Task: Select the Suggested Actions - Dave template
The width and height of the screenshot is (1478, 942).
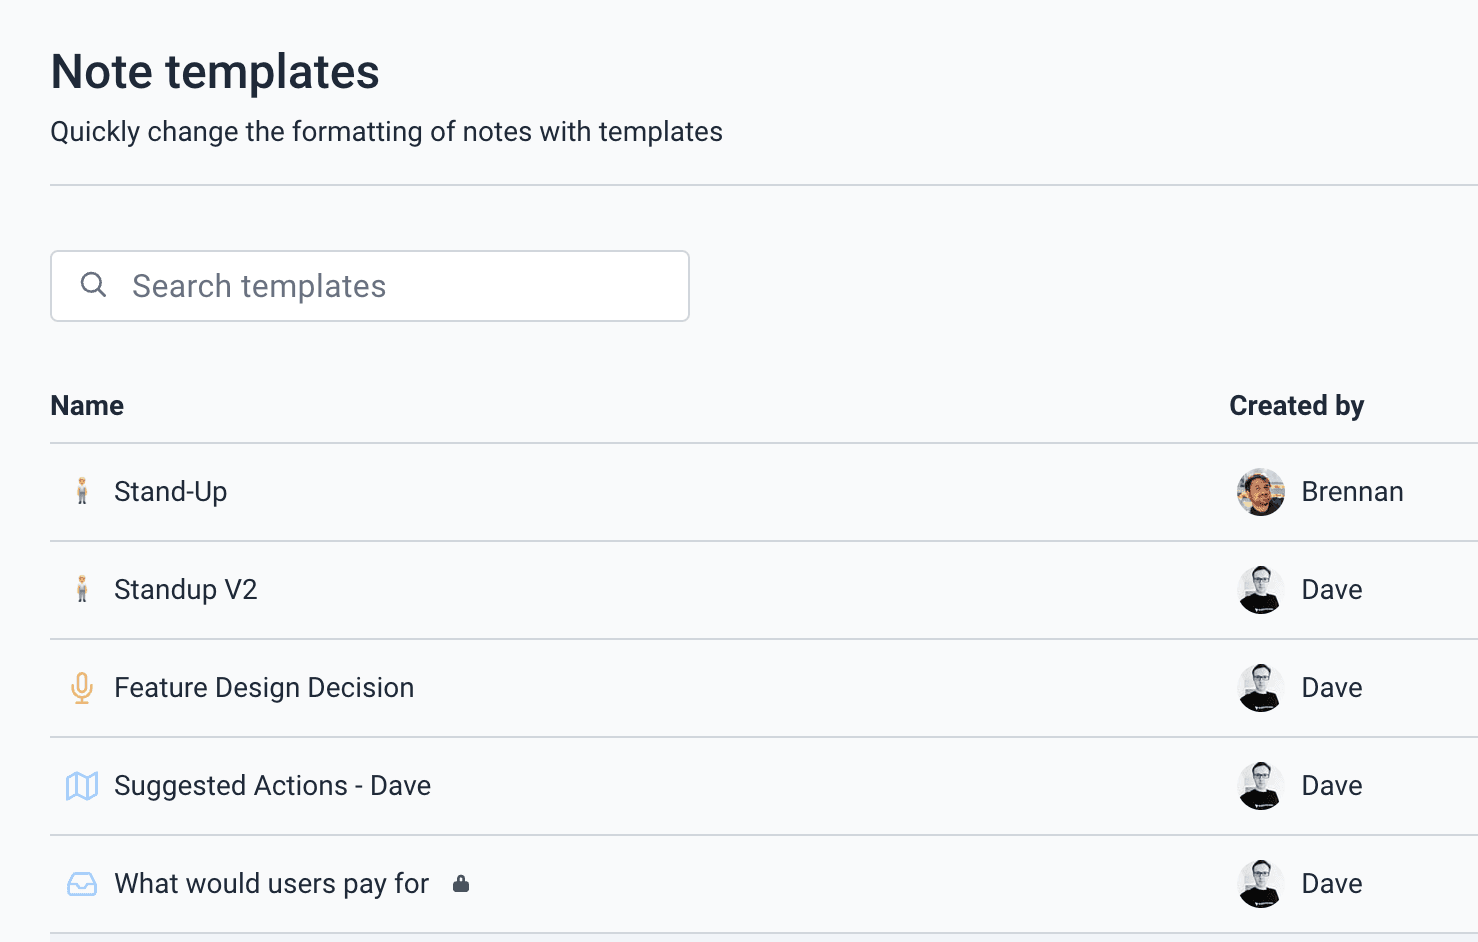Action: (x=272, y=786)
